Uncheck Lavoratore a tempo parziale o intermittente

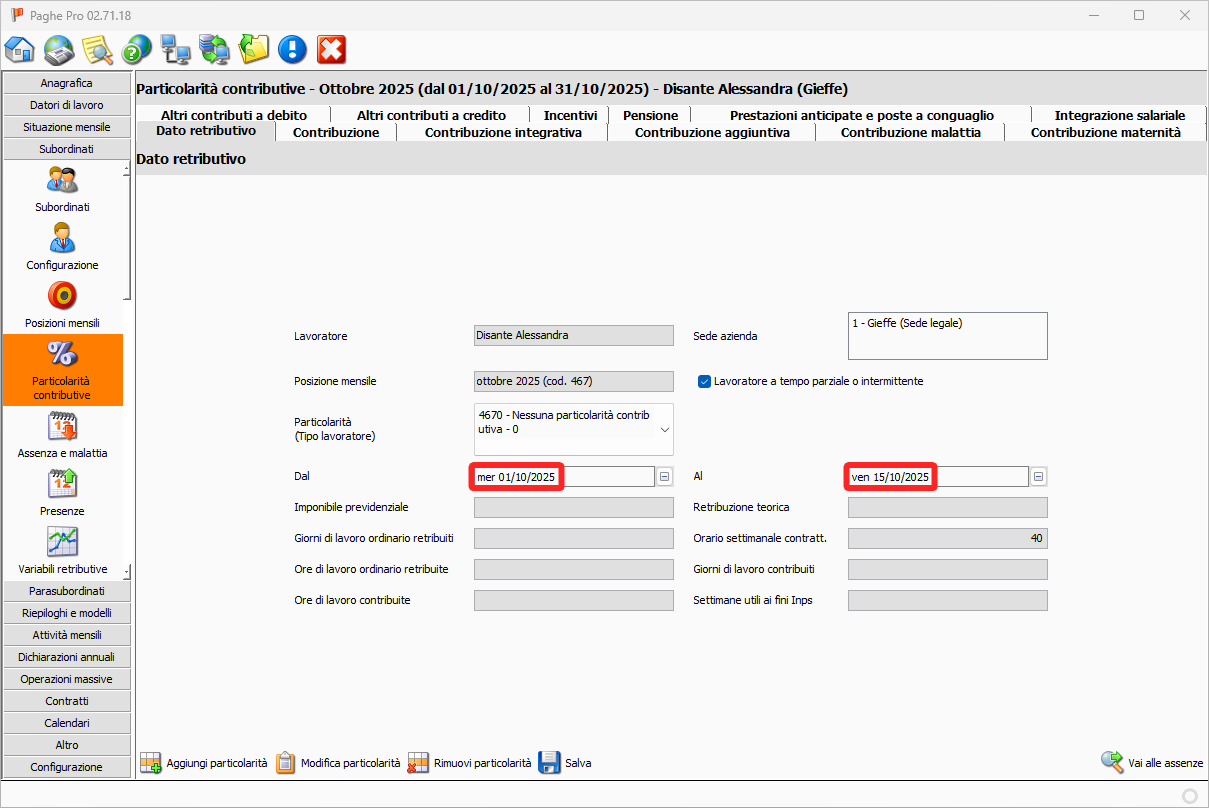point(704,381)
